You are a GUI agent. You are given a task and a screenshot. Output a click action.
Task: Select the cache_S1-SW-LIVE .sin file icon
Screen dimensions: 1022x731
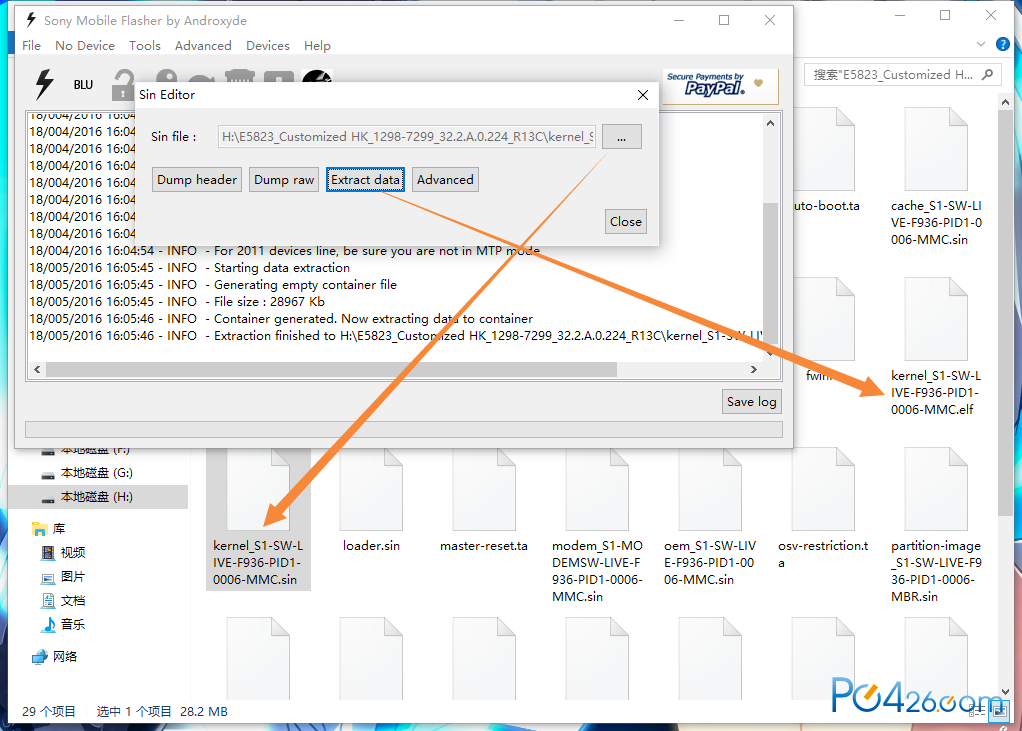click(936, 150)
